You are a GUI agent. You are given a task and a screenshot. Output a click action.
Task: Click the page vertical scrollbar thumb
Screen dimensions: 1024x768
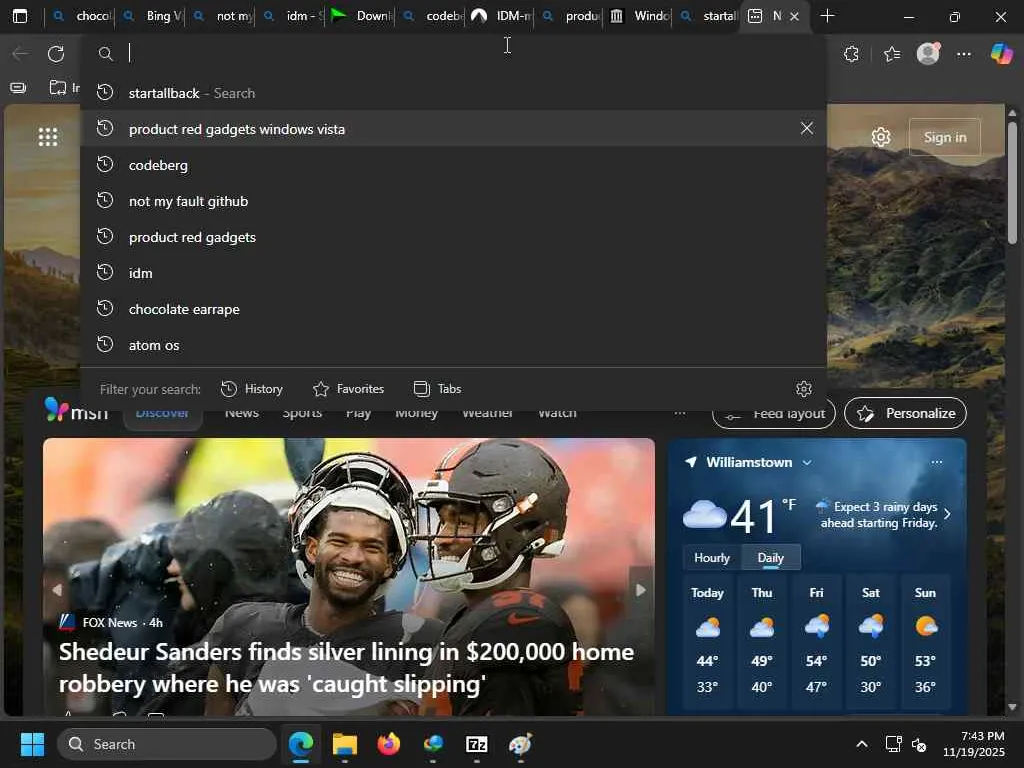(x=1012, y=183)
